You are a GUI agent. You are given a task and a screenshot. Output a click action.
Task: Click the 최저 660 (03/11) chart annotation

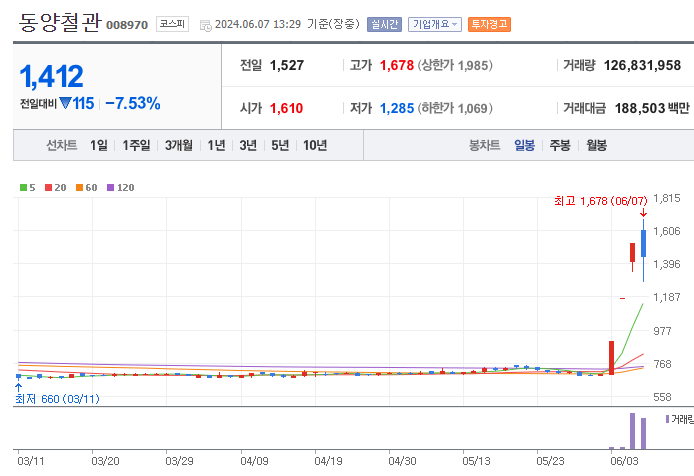tap(57, 399)
